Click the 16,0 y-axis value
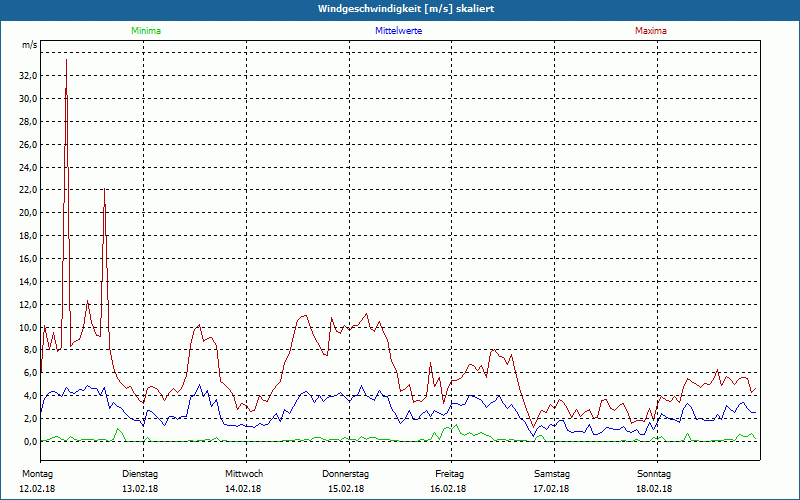The width and height of the screenshot is (800, 500). [x=29, y=259]
